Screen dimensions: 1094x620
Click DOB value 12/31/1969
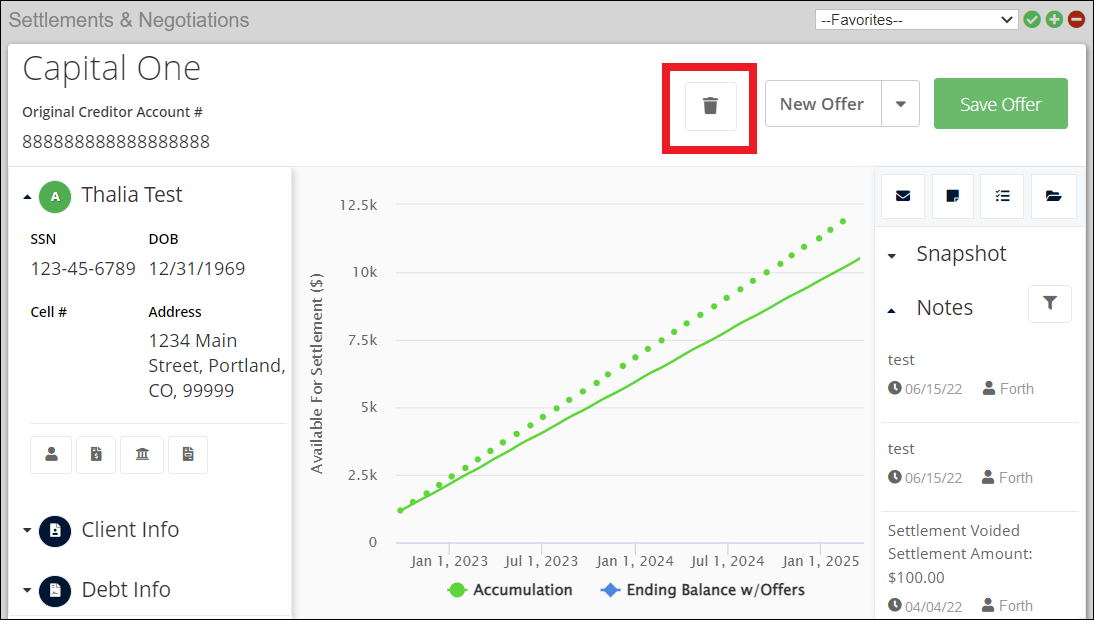click(197, 269)
